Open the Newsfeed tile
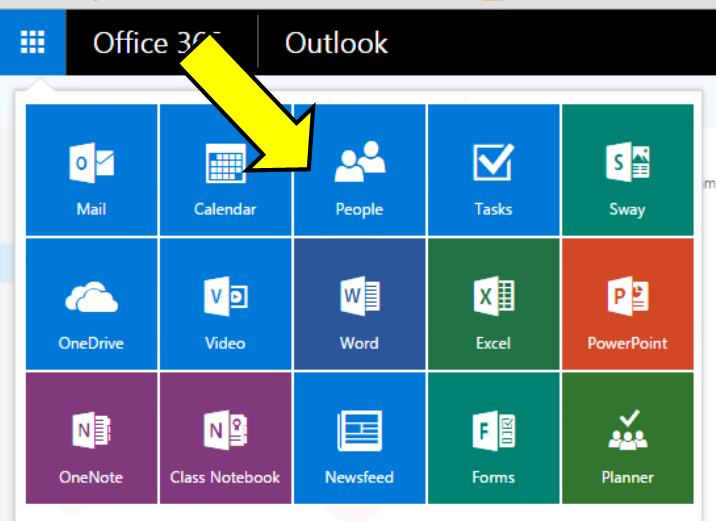The width and height of the screenshot is (716, 521). 360,438
